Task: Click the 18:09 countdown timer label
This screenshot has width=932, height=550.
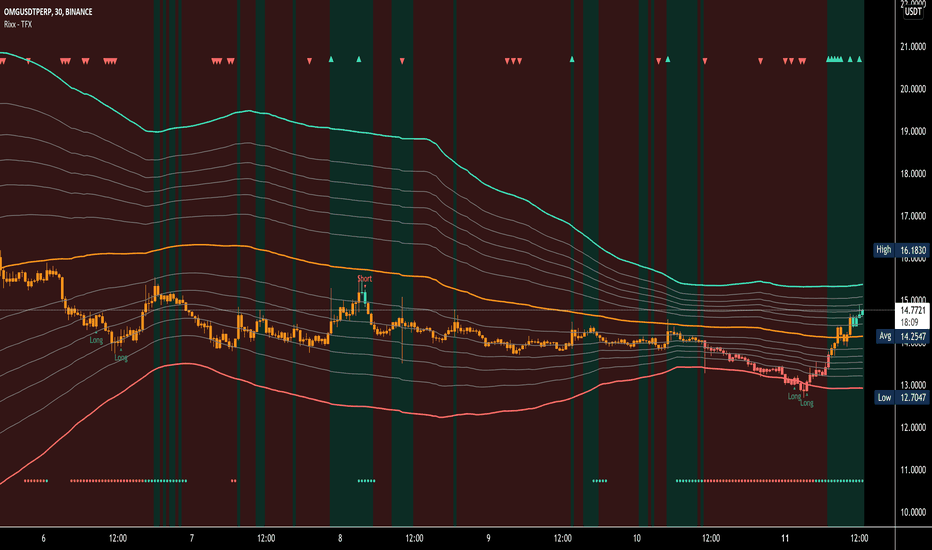Action: (909, 322)
